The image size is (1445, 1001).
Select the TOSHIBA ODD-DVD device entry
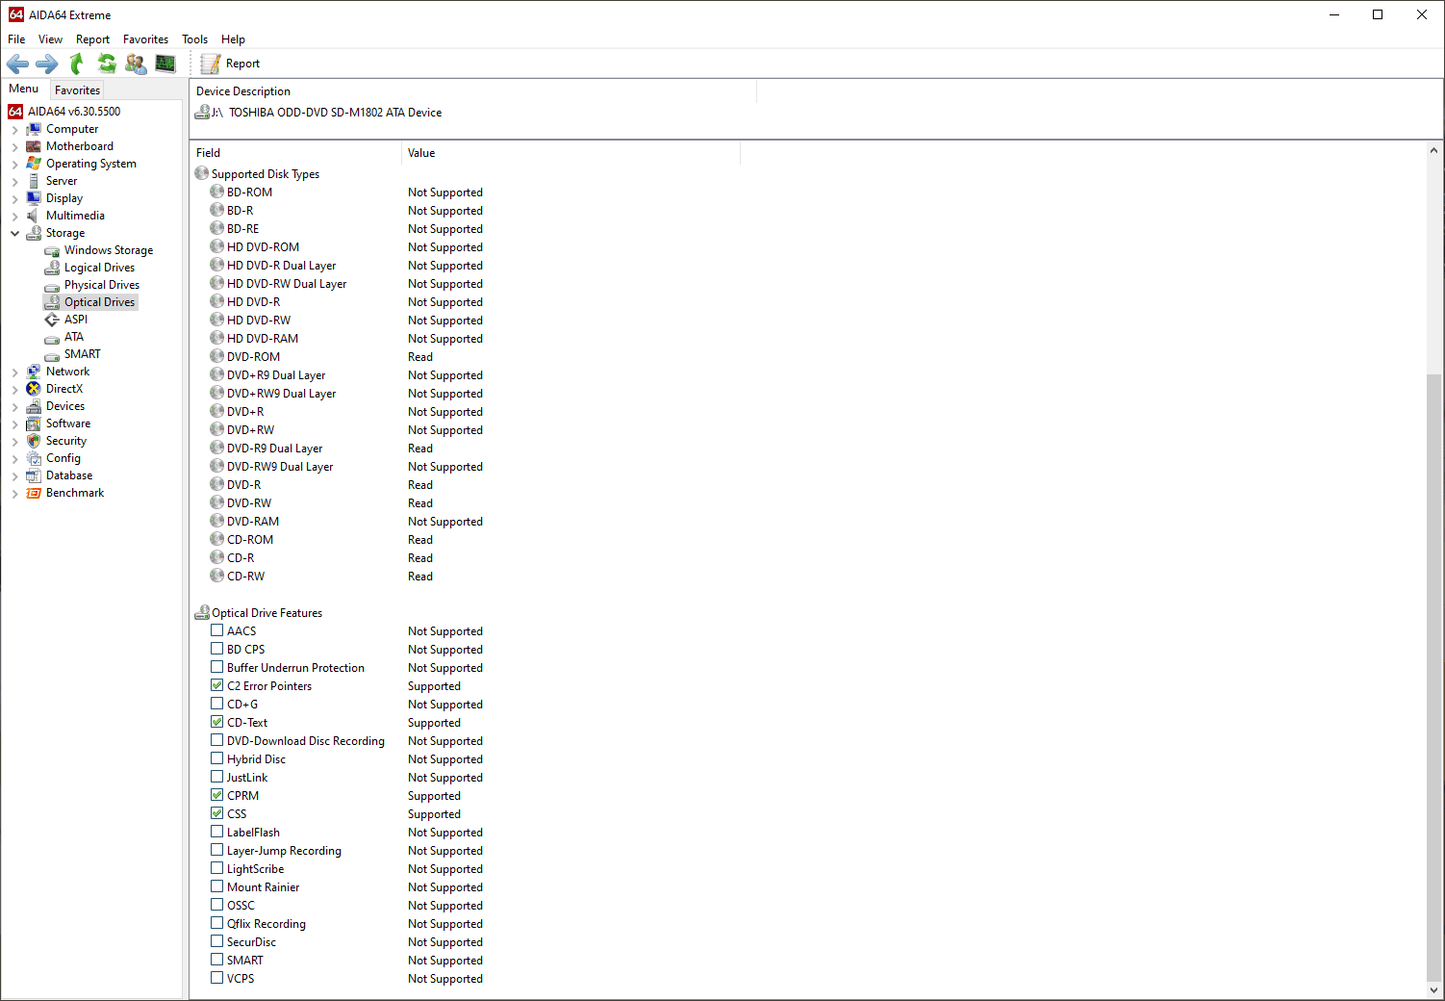coord(335,113)
